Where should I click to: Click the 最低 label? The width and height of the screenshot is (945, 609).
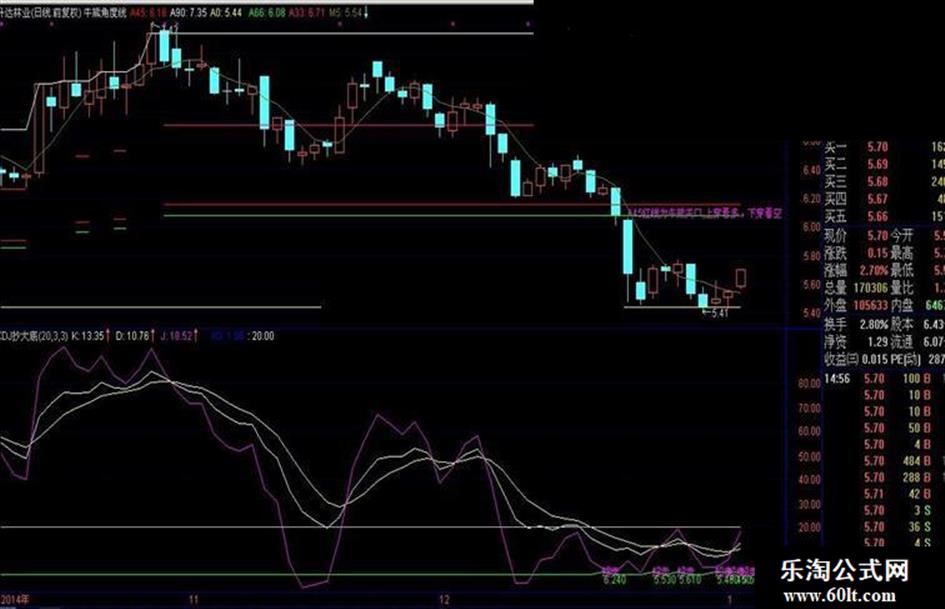click(902, 270)
